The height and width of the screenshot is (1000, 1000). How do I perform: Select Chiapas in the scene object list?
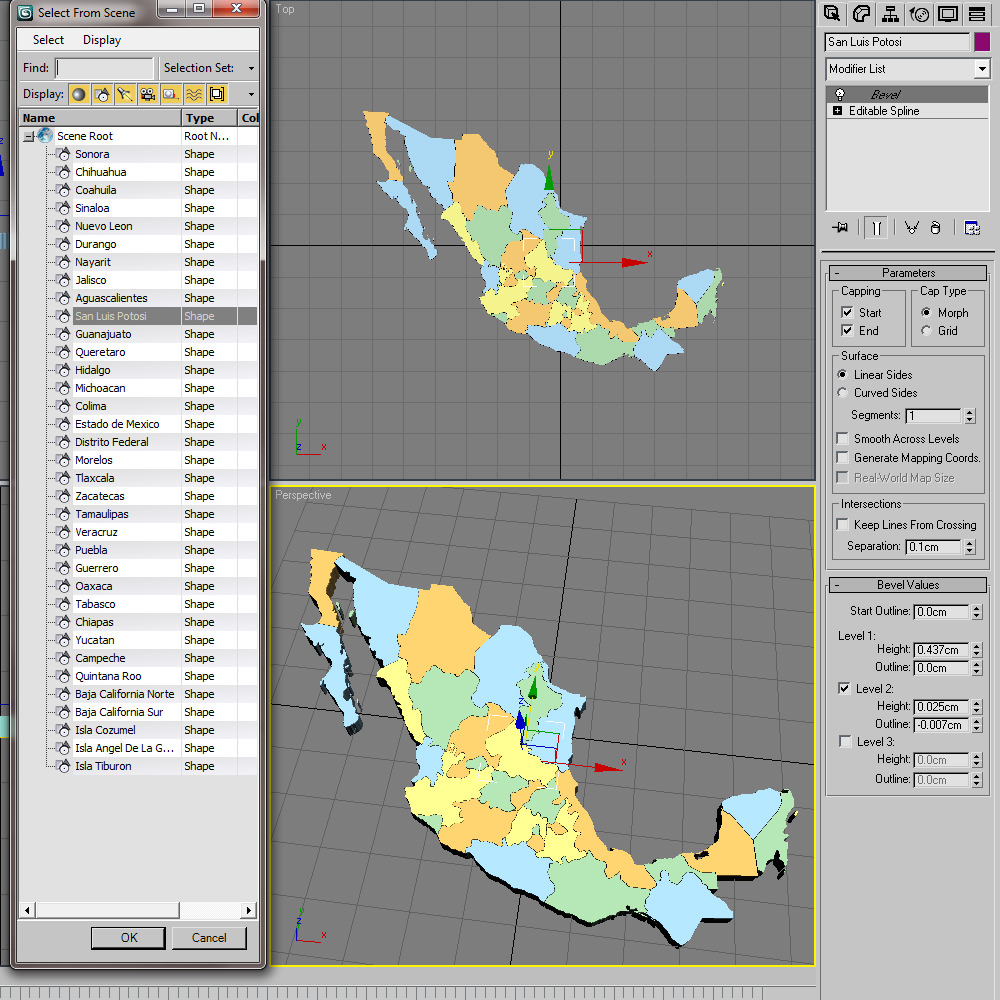tap(94, 622)
